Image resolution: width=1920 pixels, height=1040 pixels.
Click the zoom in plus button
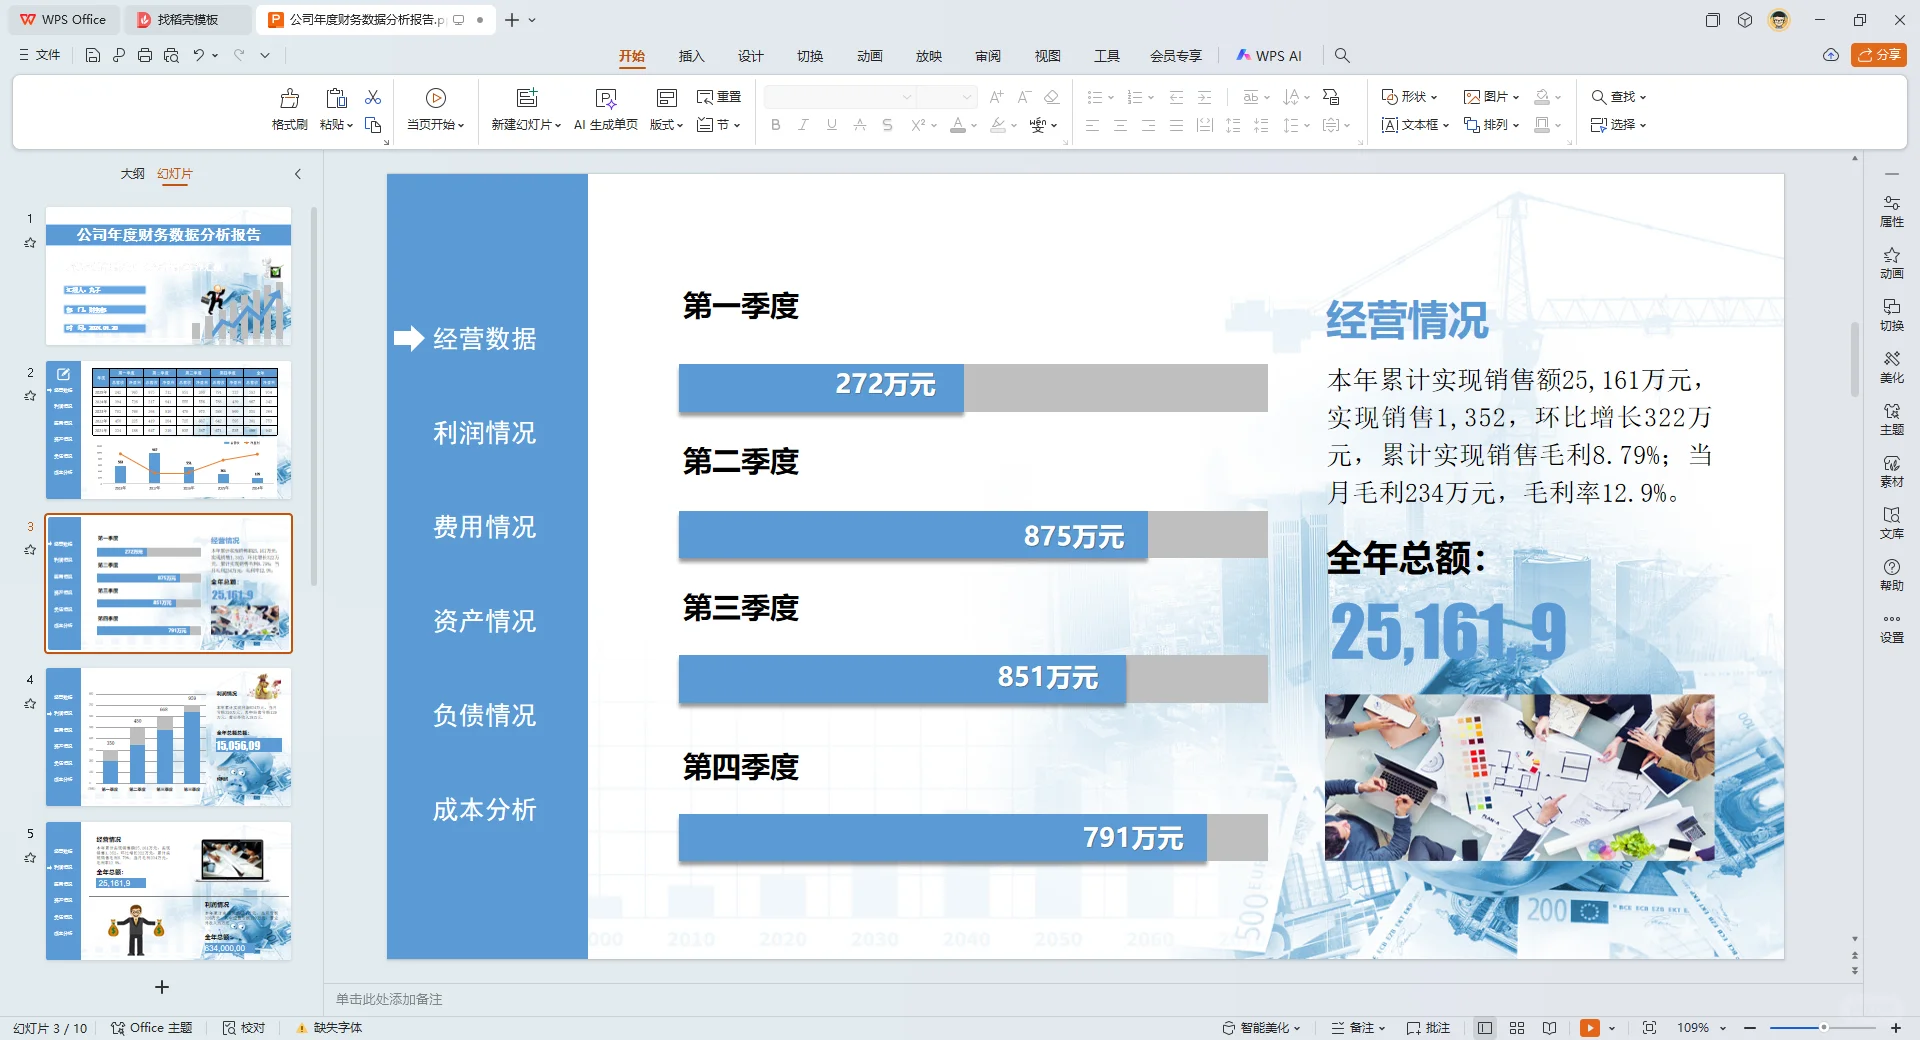pos(1895,1028)
